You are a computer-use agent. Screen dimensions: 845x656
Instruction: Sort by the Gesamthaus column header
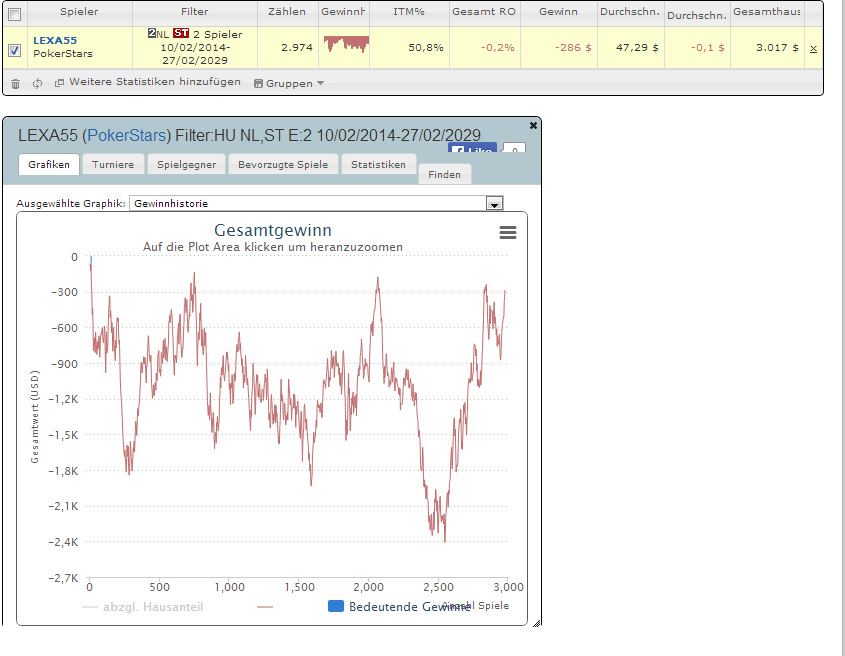767,12
